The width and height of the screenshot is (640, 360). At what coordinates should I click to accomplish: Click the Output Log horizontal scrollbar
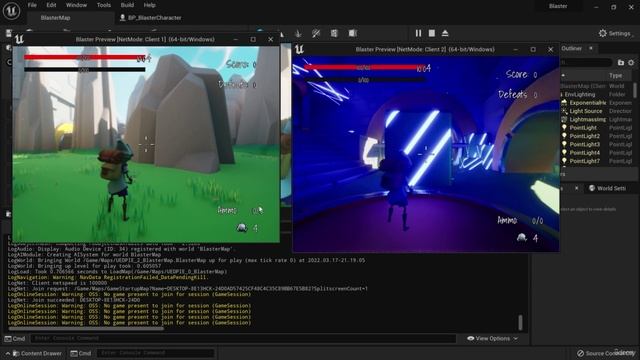(86, 328)
